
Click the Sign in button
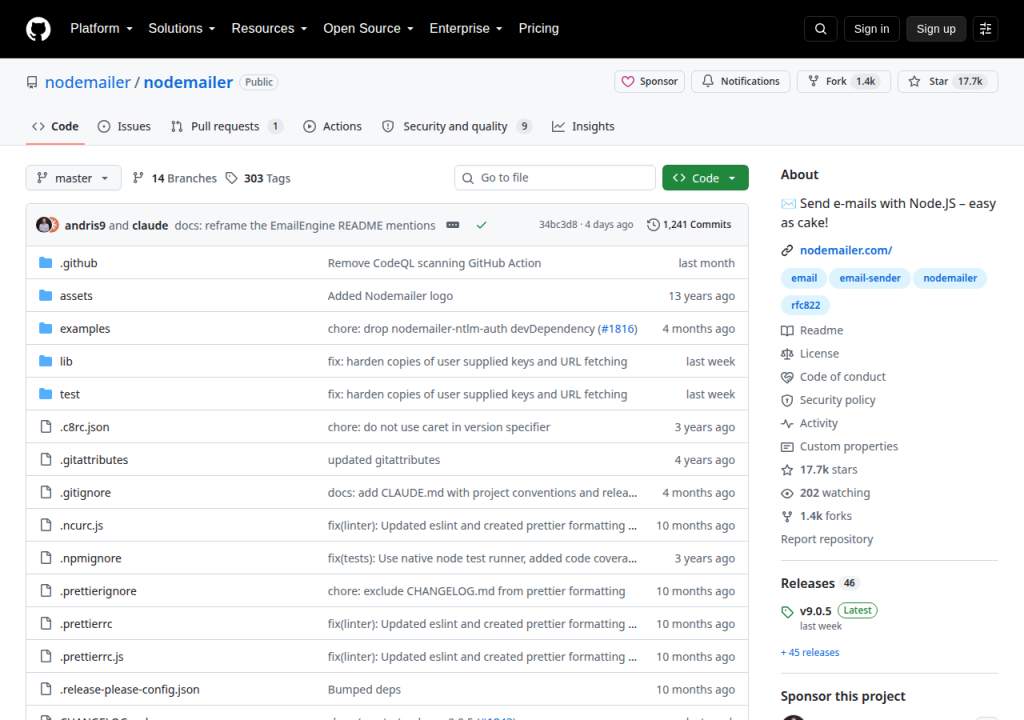871,29
